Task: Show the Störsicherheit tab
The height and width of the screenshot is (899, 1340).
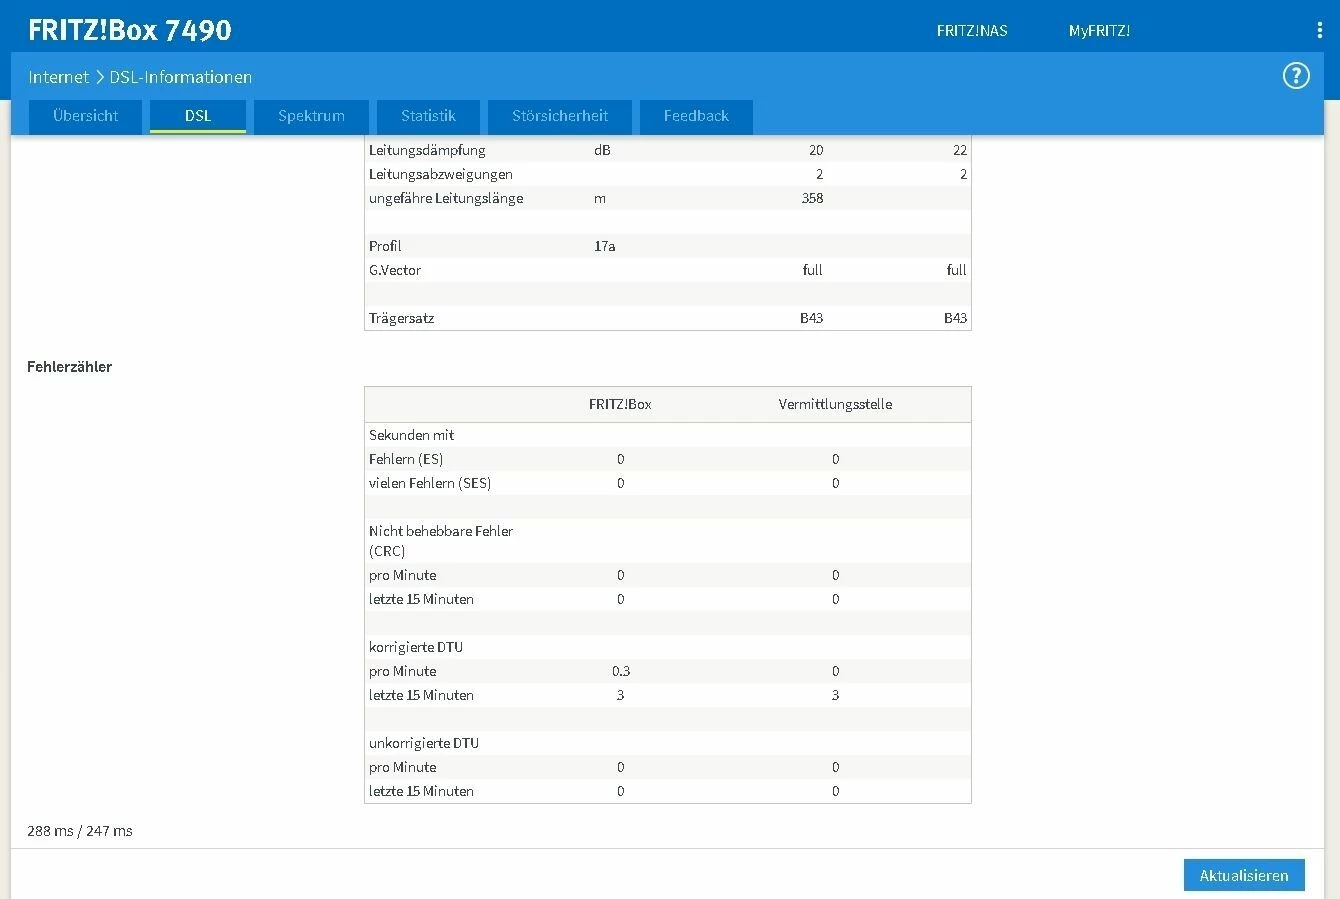Action: tap(560, 116)
